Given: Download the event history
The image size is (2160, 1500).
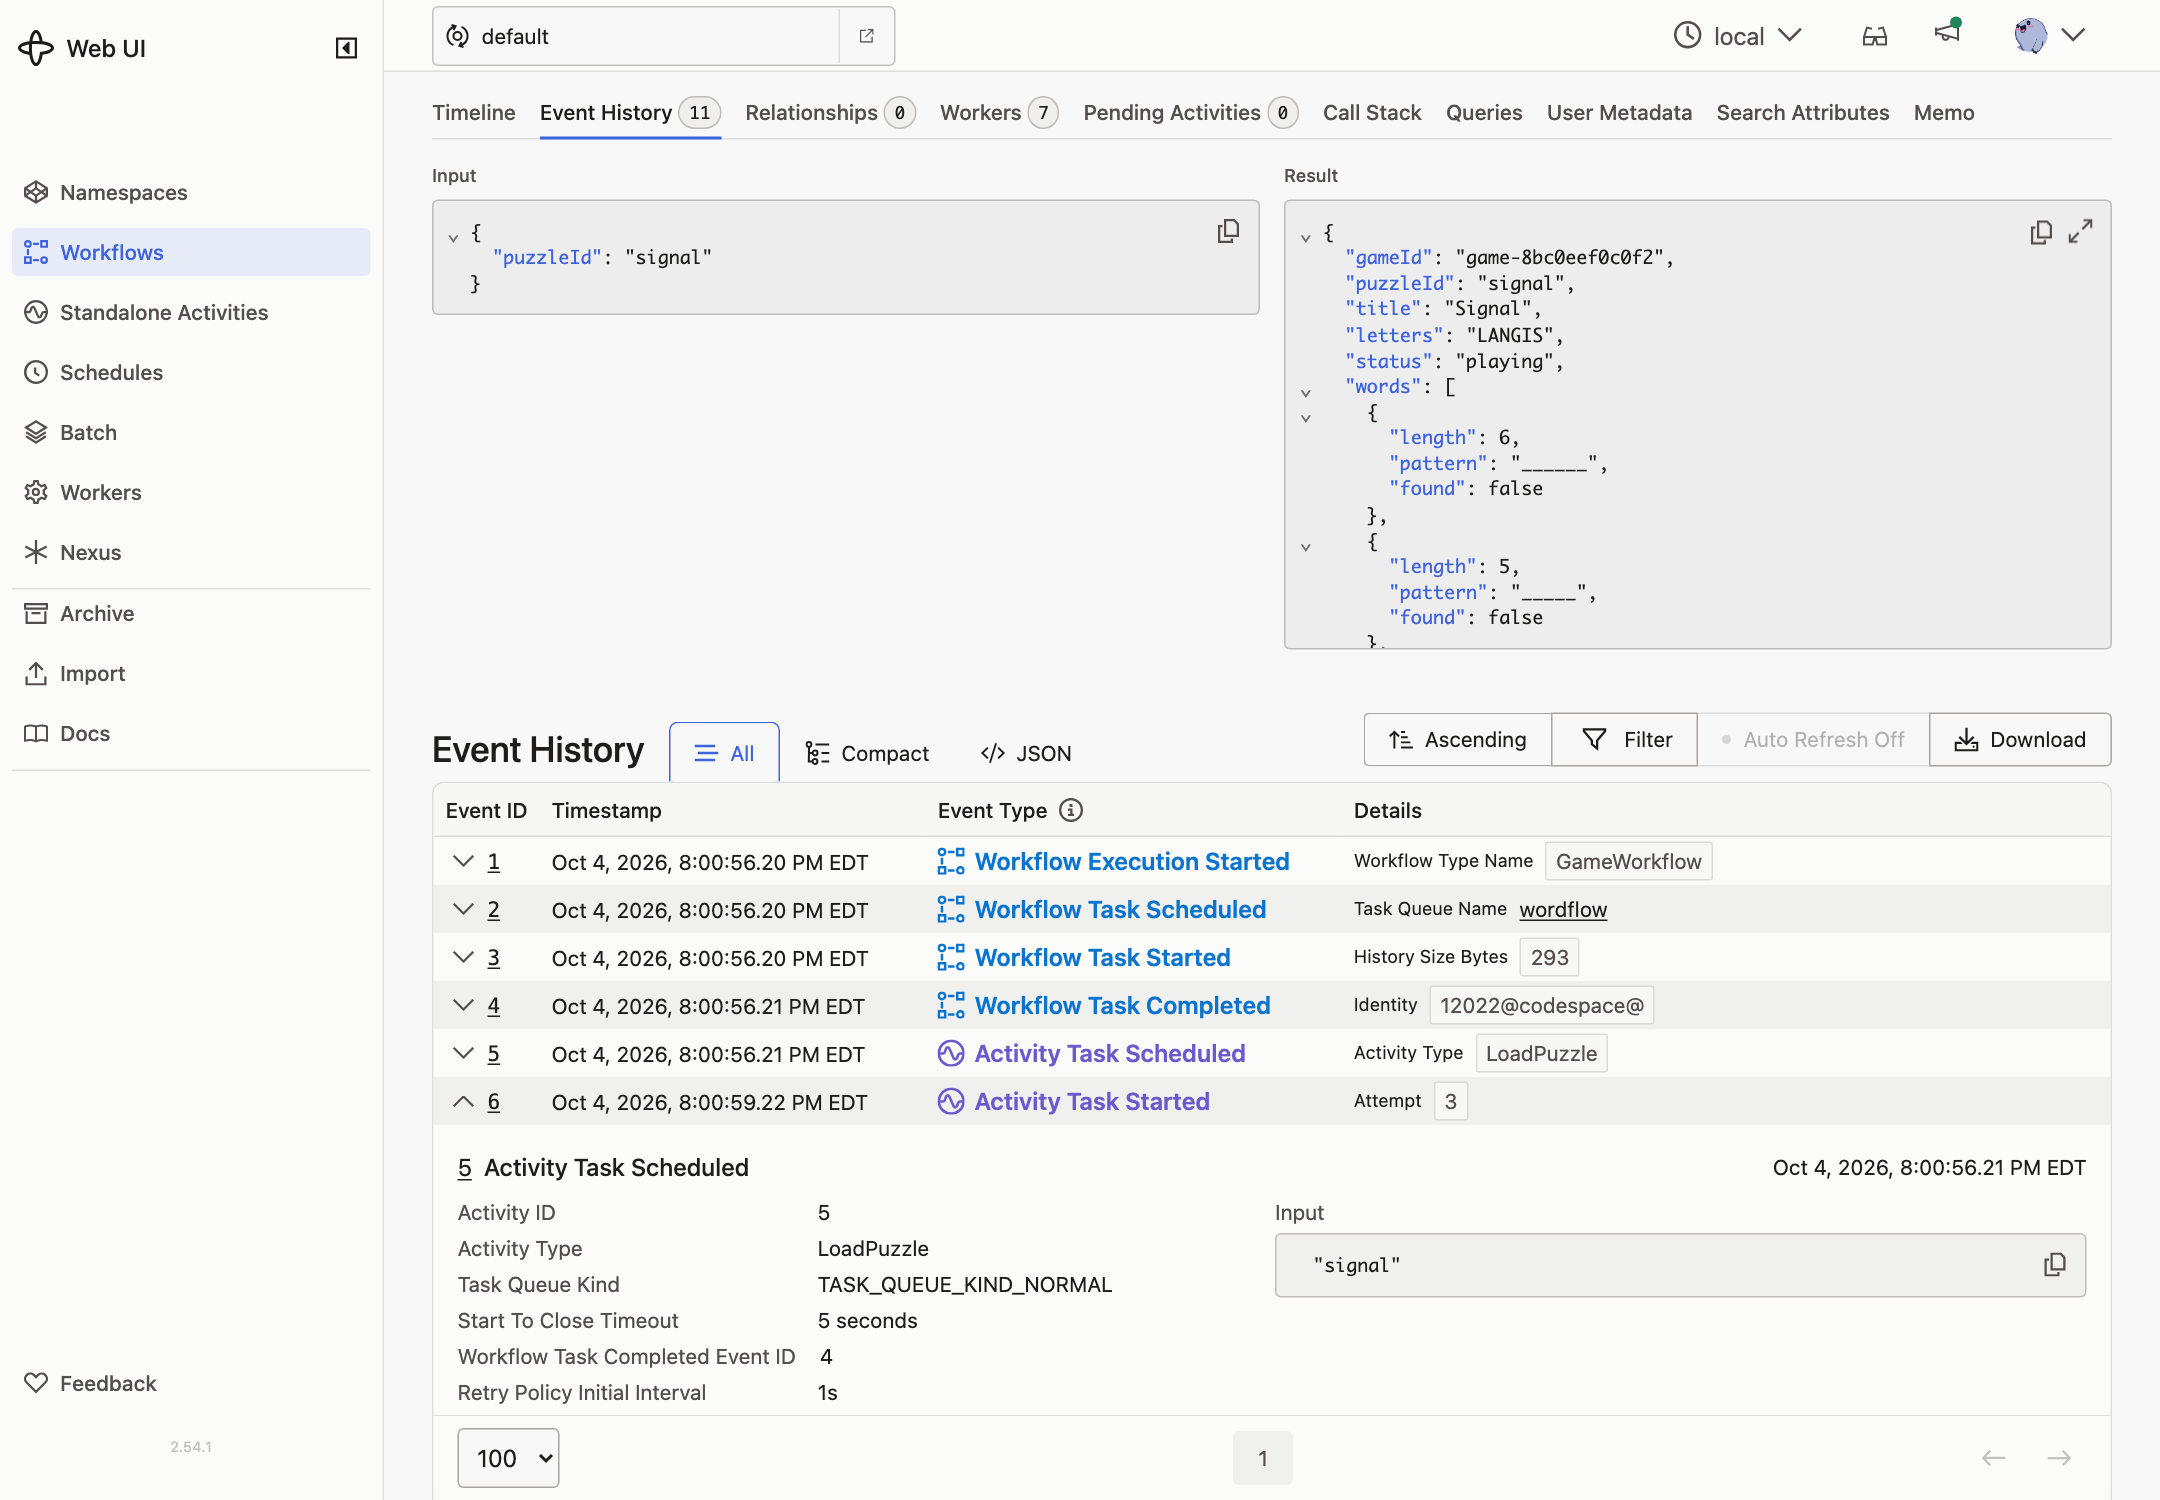Looking at the screenshot, I should (2020, 739).
